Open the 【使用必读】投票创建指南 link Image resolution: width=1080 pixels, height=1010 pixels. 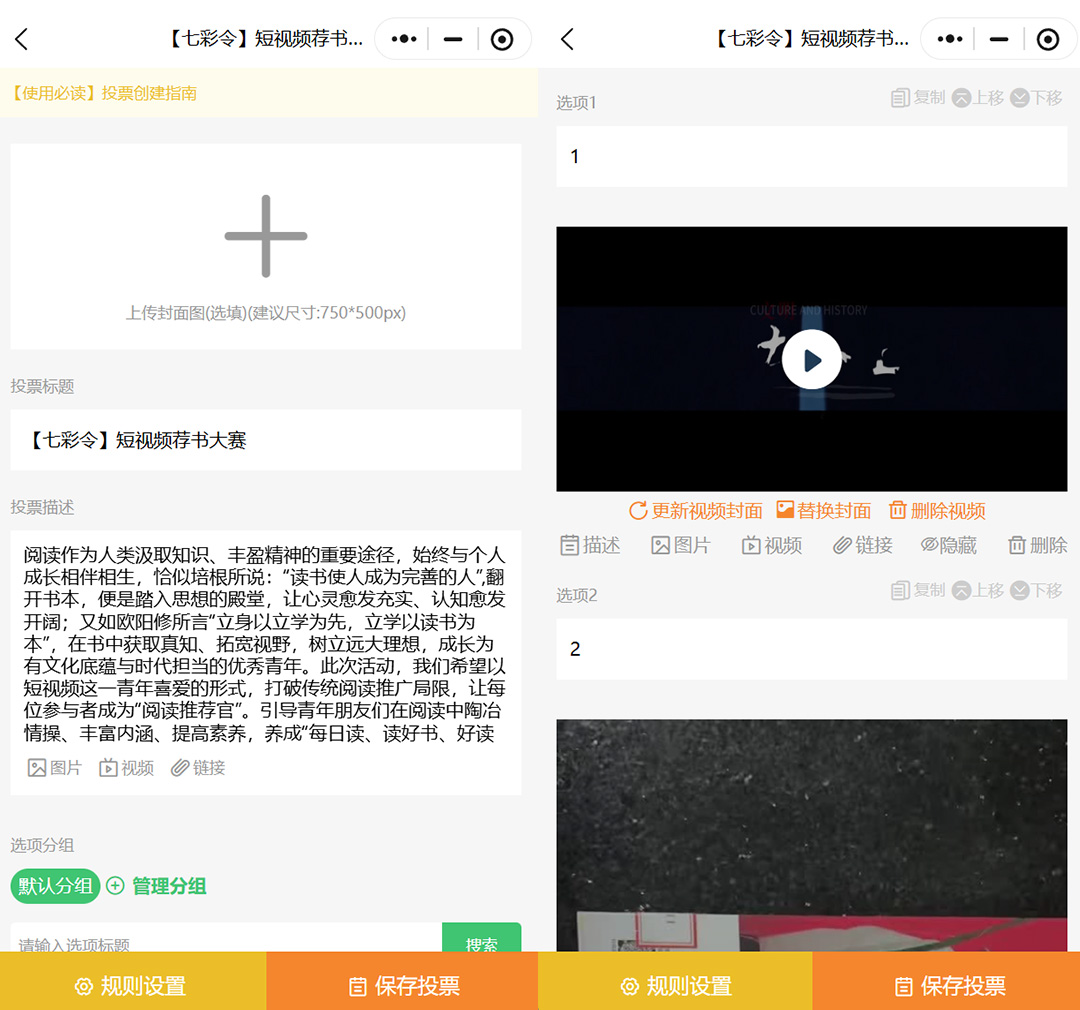click(104, 93)
